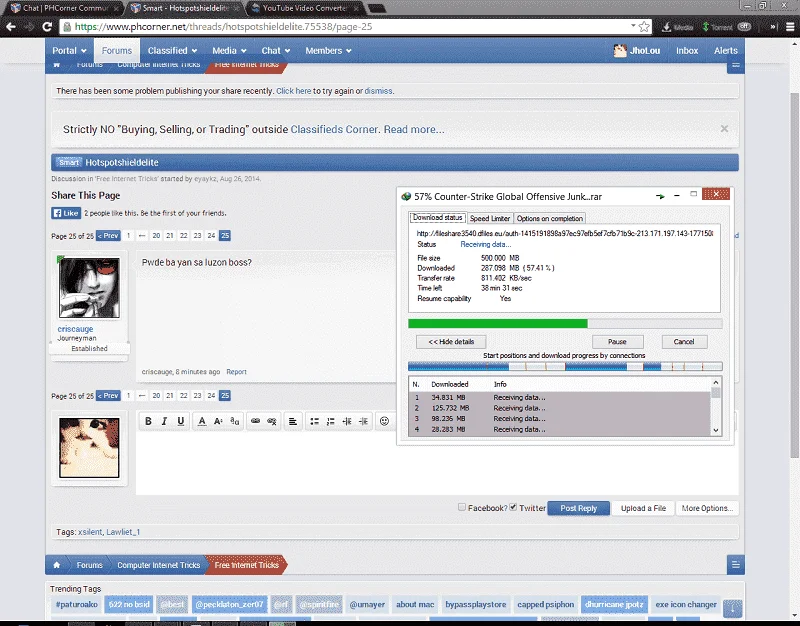The image size is (800, 626).
Task: Click the Read more link
Action: click(x=414, y=130)
